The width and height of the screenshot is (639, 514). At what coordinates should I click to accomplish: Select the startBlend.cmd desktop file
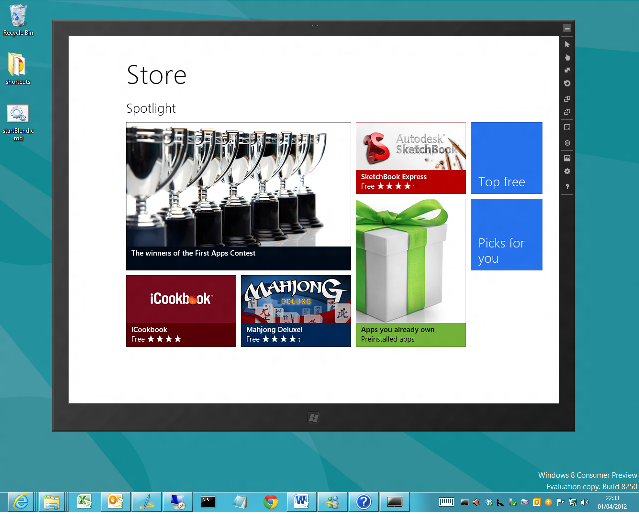click(x=18, y=122)
